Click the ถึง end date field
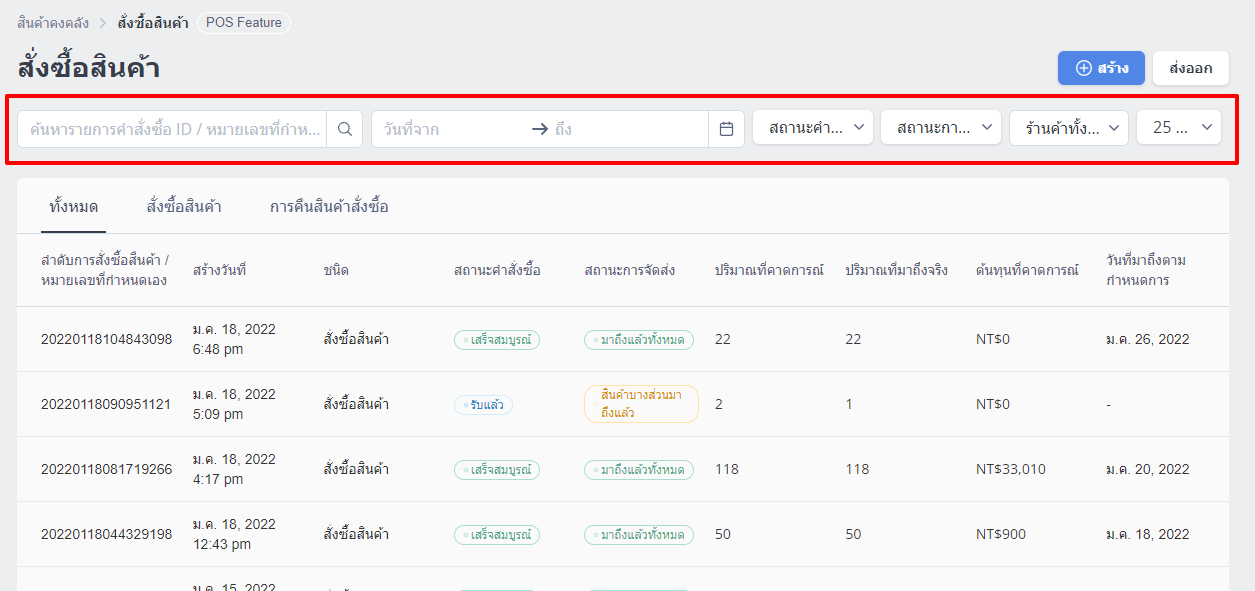Screen dimensions: 1255x591 [x=628, y=129]
